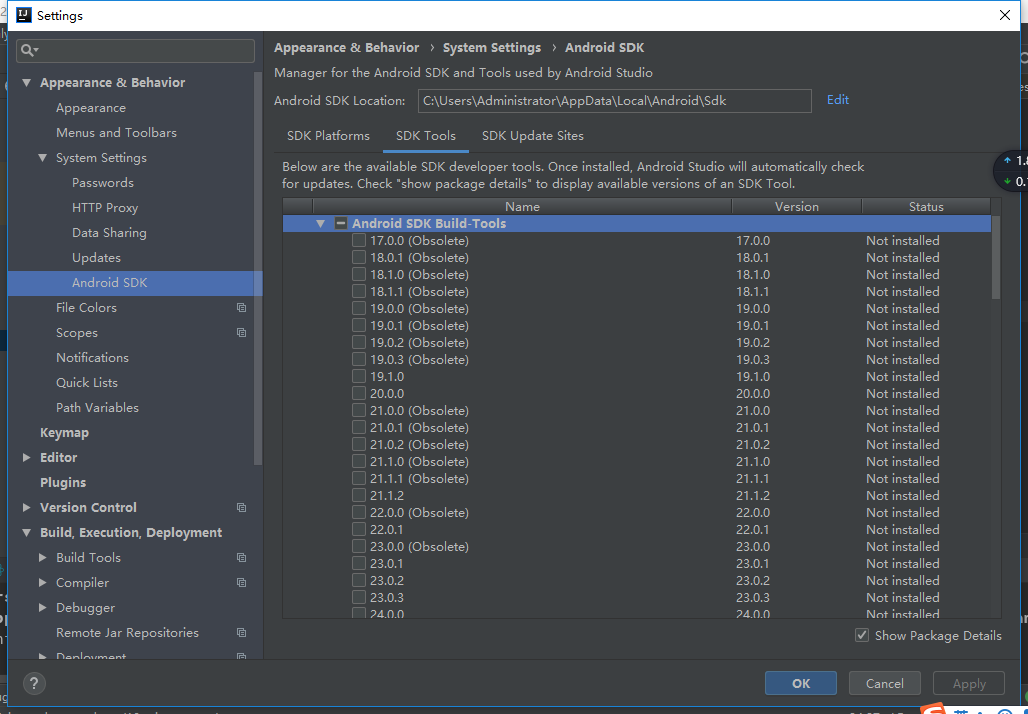Image resolution: width=1028 pixels, height=714 pixels.
Task: Open the help question mark icon
Action: pos(34,683)
